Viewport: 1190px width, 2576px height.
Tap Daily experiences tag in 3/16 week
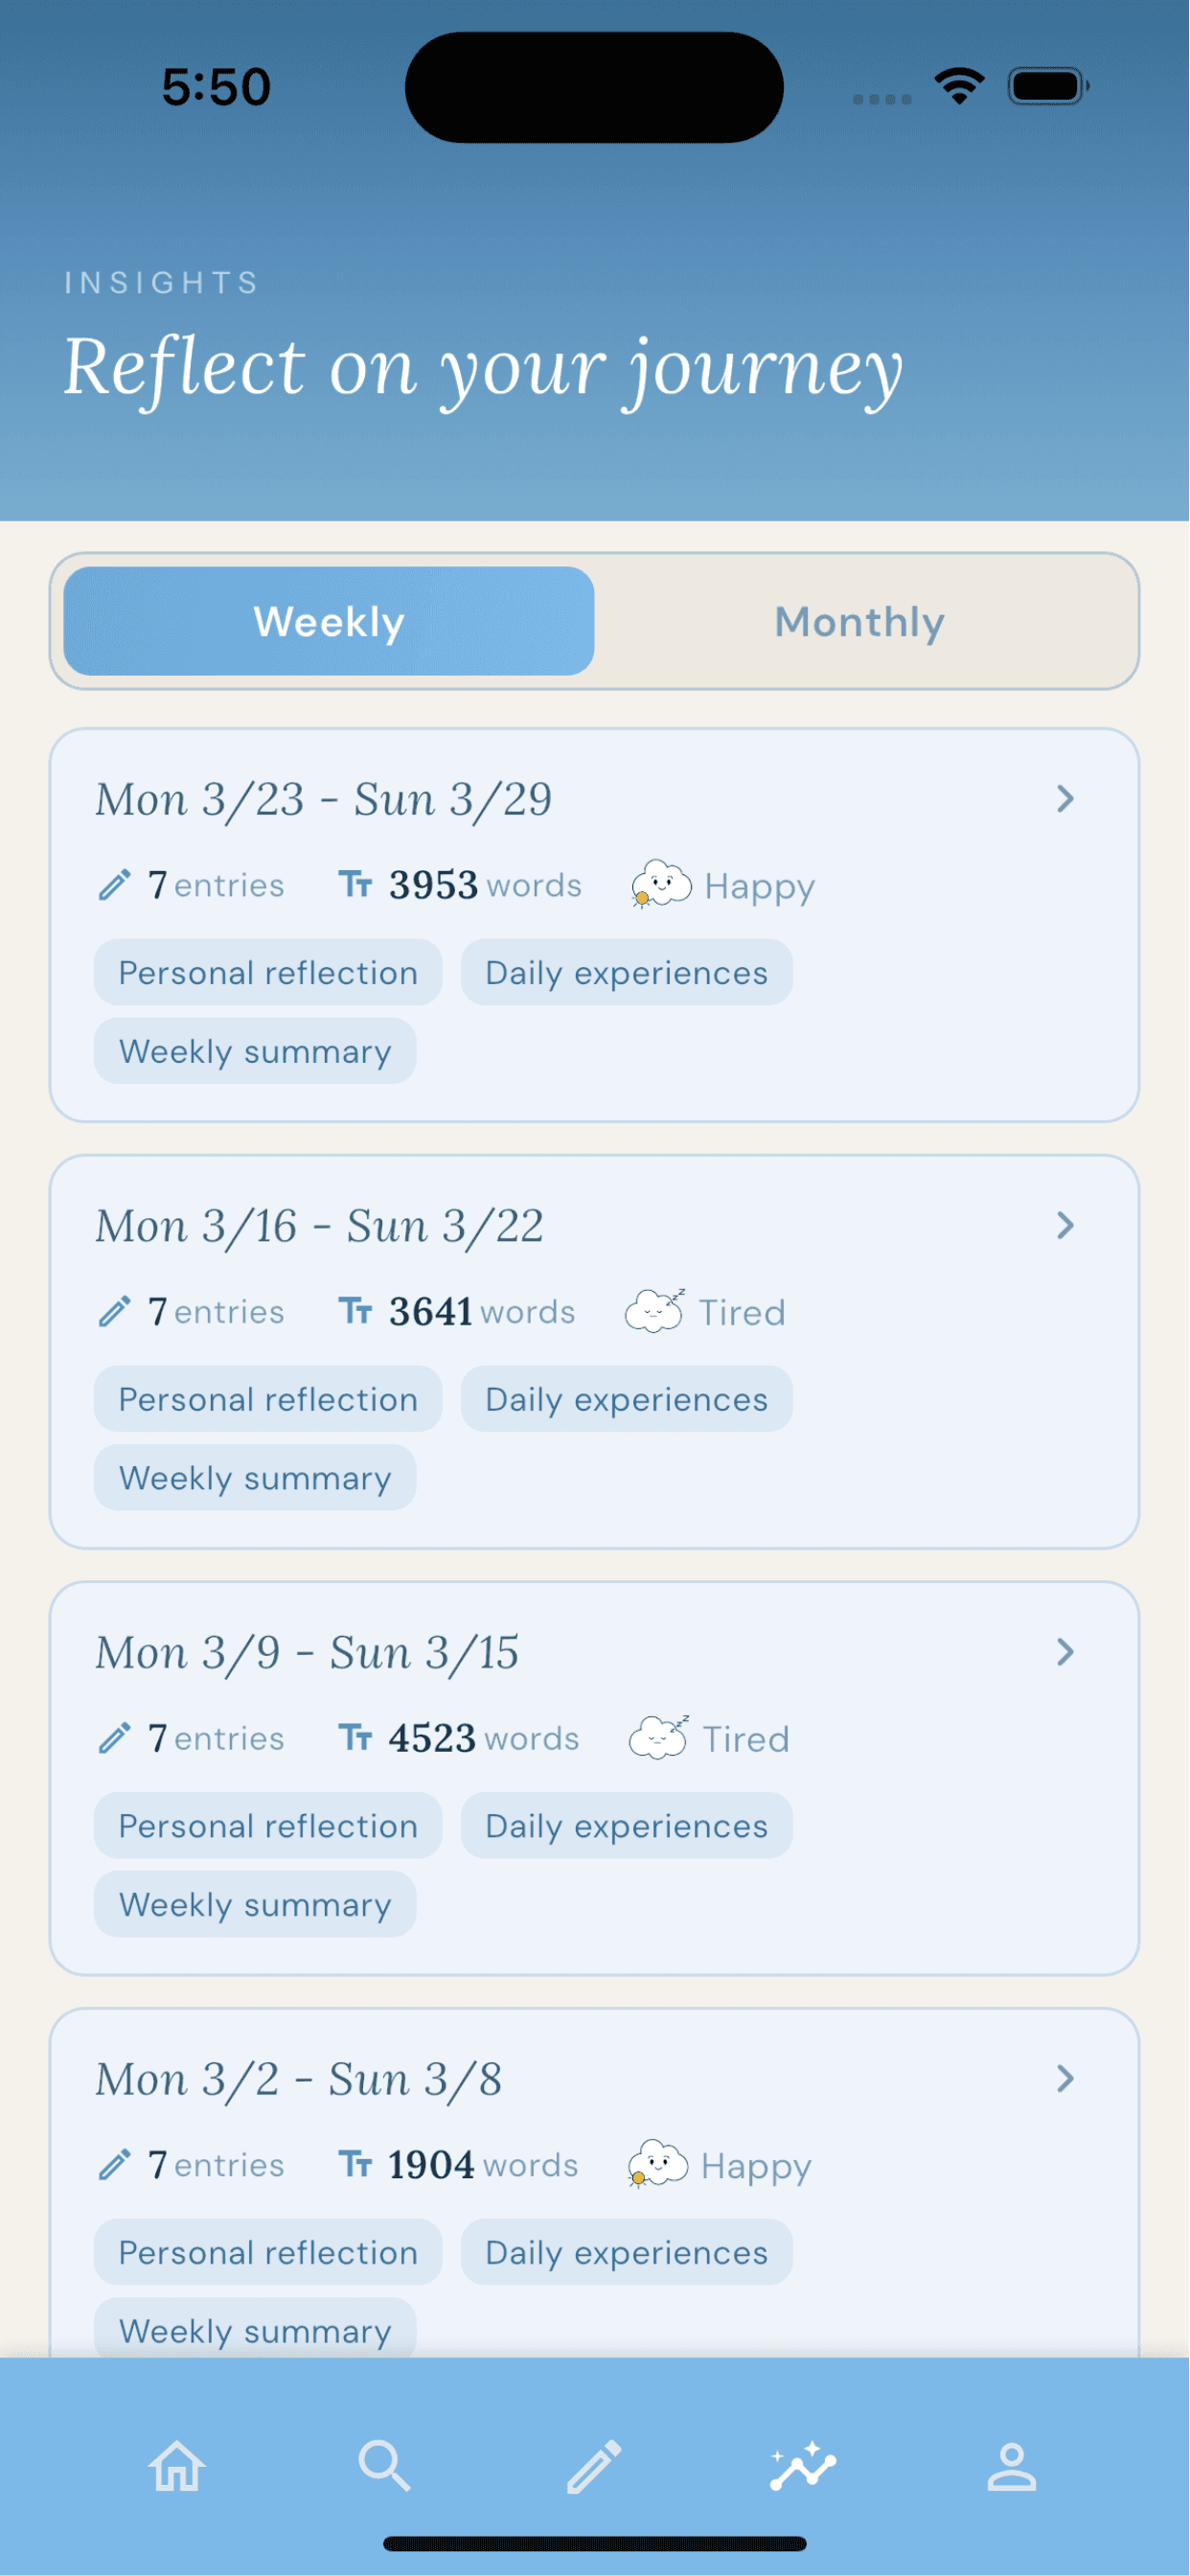[x=627, y=1399]
